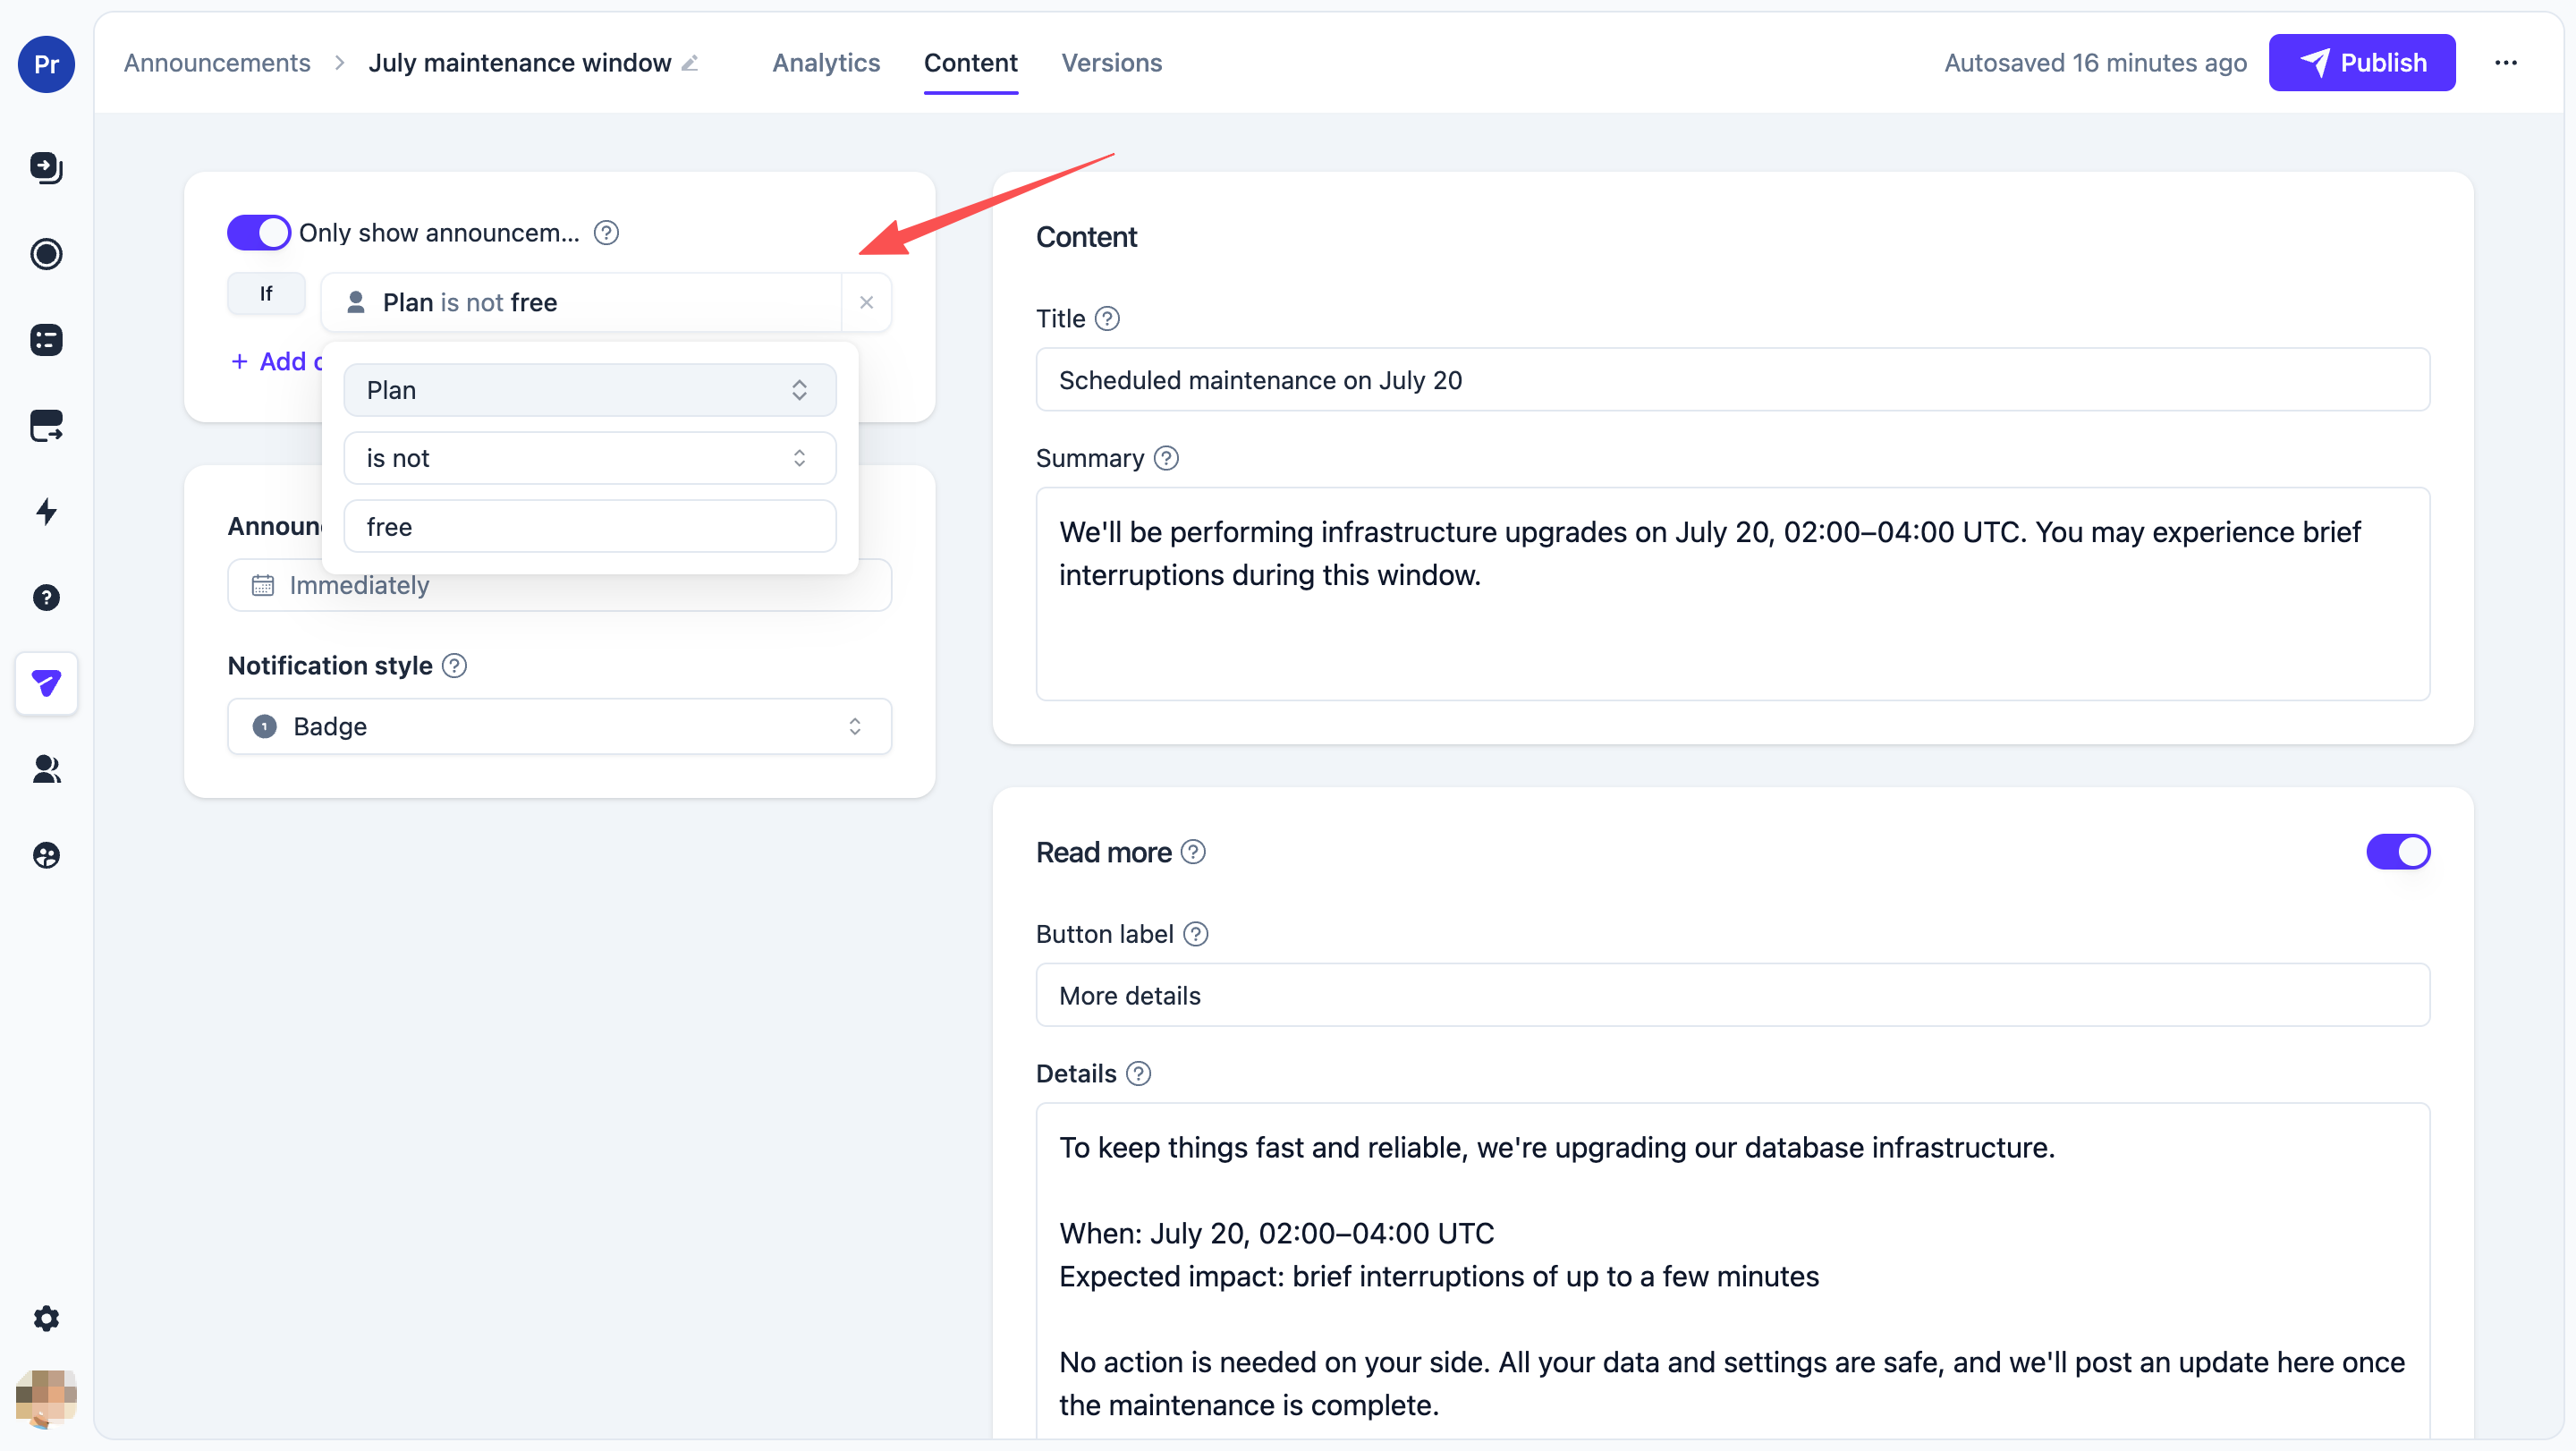Image resolution: width=2576 pixels, height=1451 pixels.
Task: Click the Title input field
Action: [x=1733, y=380]
